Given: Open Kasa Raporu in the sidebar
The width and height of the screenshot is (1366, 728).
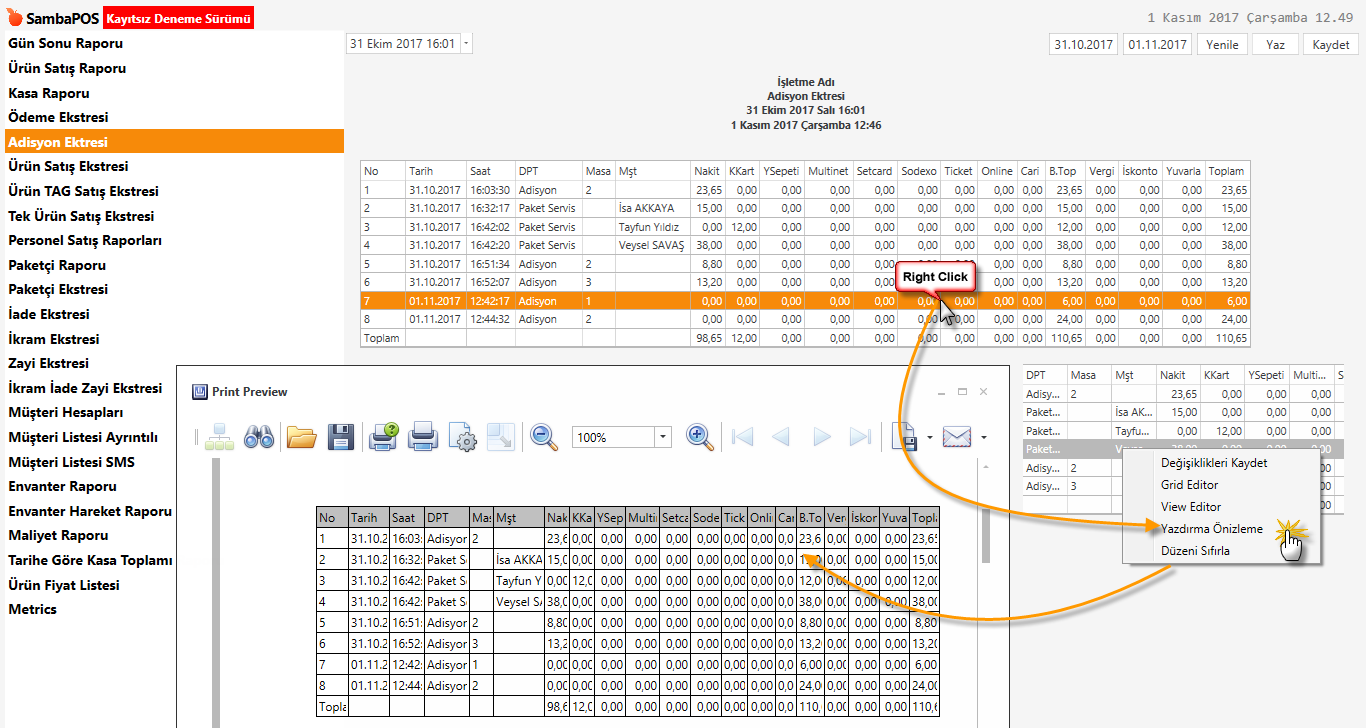Looking at the screenshot, I should click(49, 93).
